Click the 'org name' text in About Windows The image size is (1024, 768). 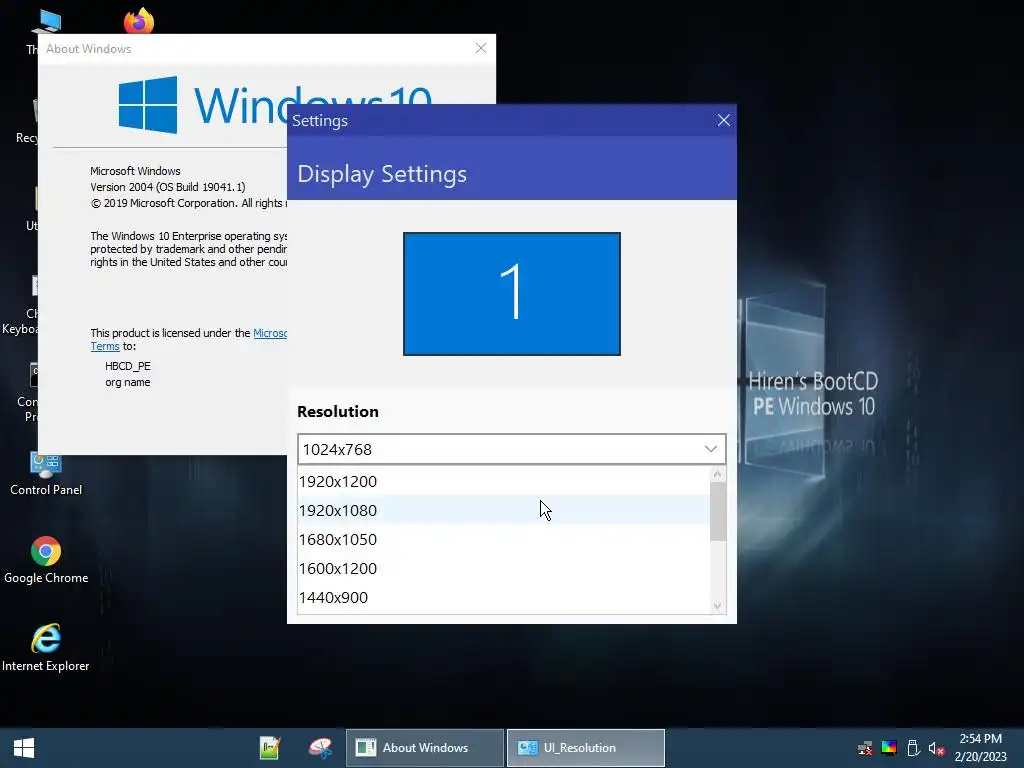pos(127,382)
